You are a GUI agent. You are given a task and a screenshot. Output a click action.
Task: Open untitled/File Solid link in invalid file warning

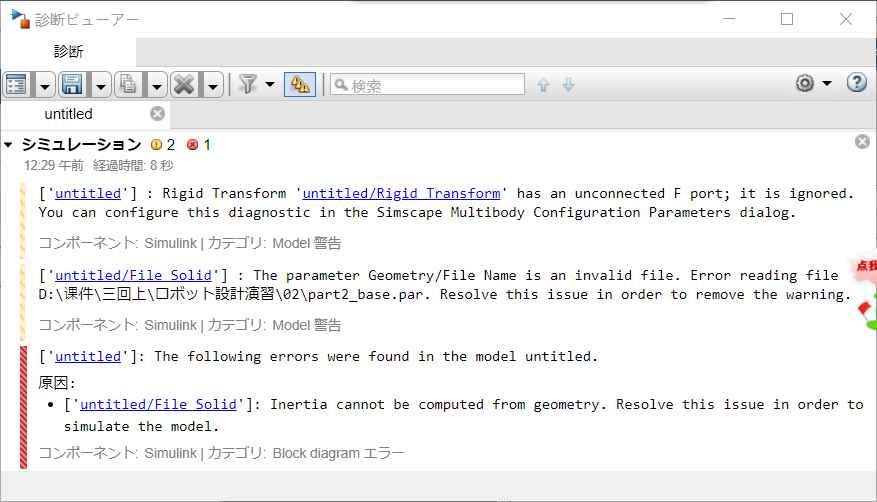click(133, 275)
